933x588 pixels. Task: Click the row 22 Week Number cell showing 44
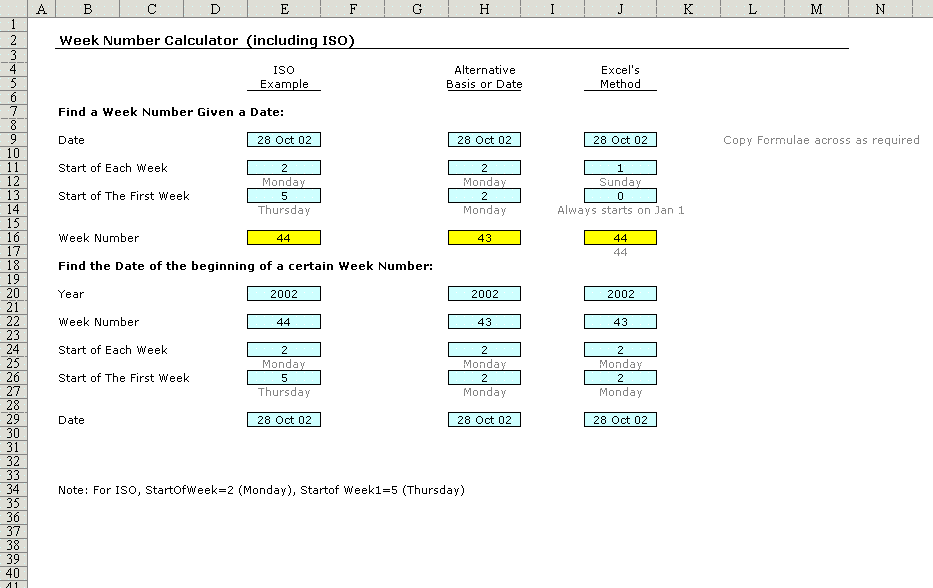click(x=284, y=322)
